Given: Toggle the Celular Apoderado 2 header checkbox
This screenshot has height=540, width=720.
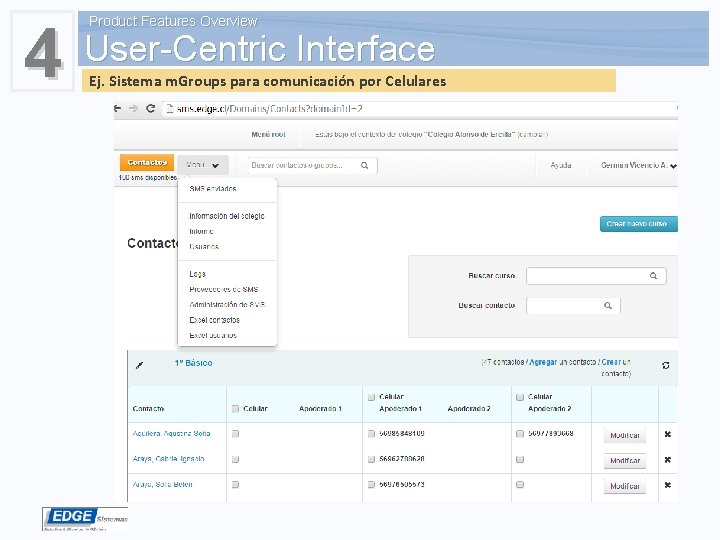Looking at the screenshot, I should [520, 397].
